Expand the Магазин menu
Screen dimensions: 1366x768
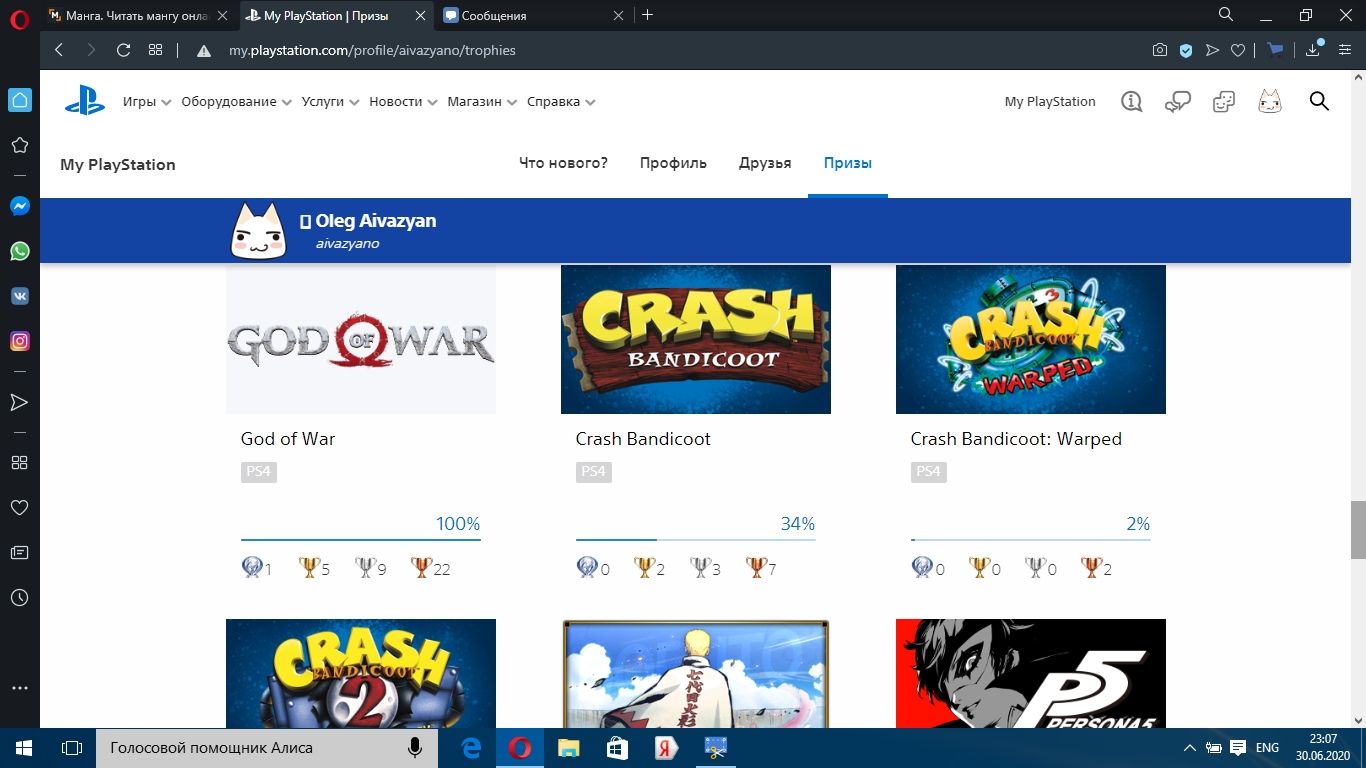(482, 102)
